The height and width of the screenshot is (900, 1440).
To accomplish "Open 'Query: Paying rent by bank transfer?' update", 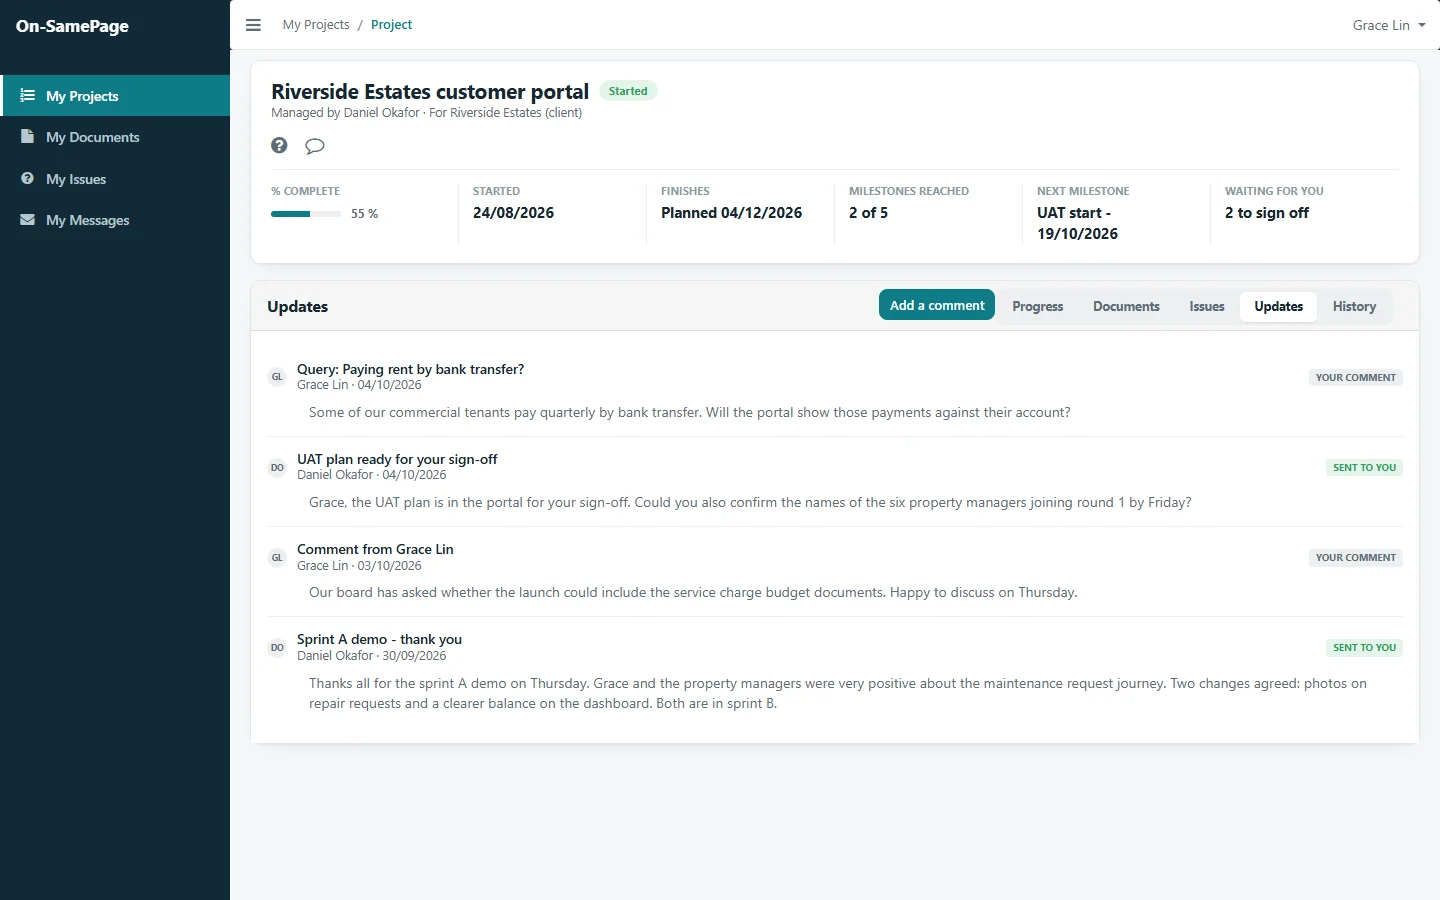I will [x=410, y=369].
